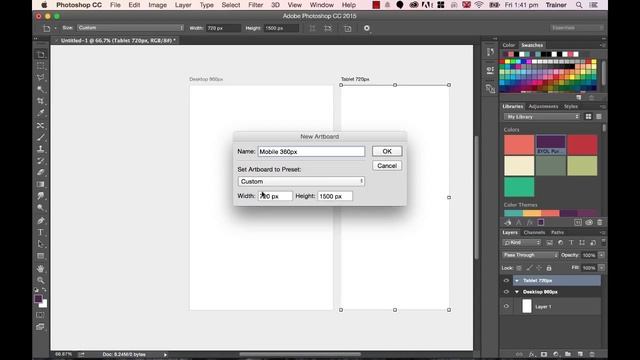Toggle type layer filter in Layers panel
The height and width of the screenshot is (360, 640).
[571, 243]
